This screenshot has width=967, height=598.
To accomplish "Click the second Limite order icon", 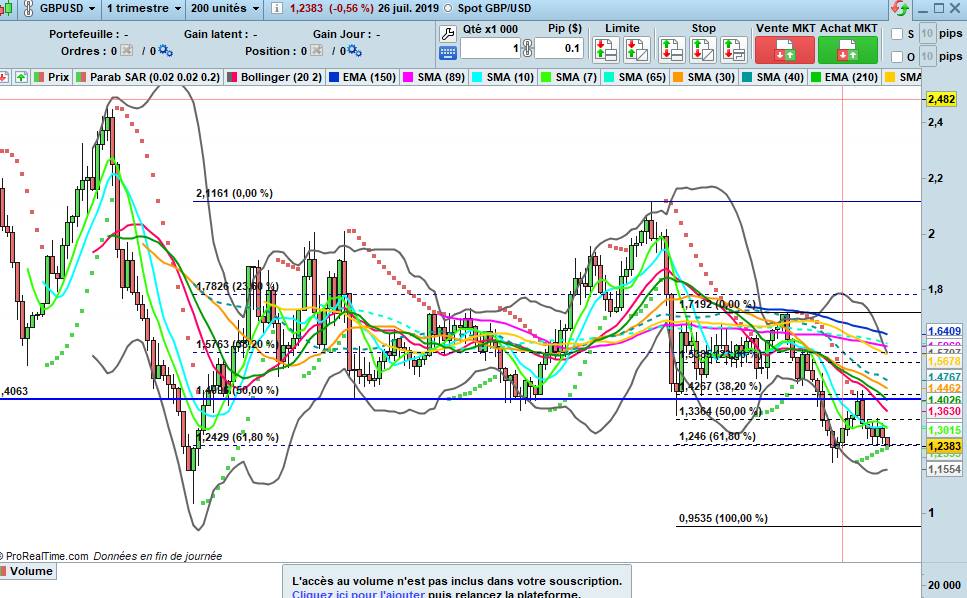I will pos(636,50).
